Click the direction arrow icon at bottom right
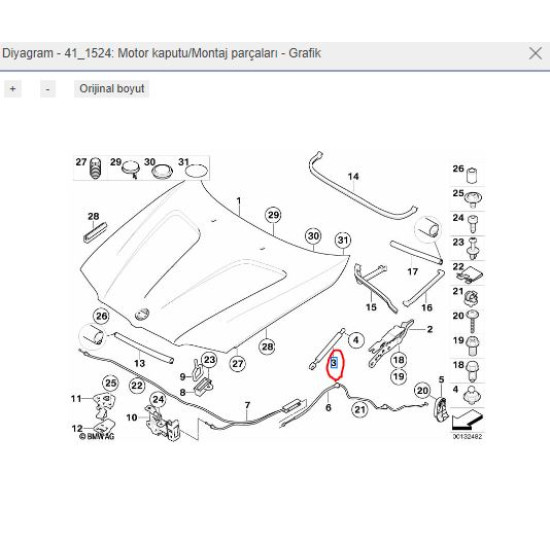Image resolution: width=550 pixels, height=550 pixels. (467, 420)
